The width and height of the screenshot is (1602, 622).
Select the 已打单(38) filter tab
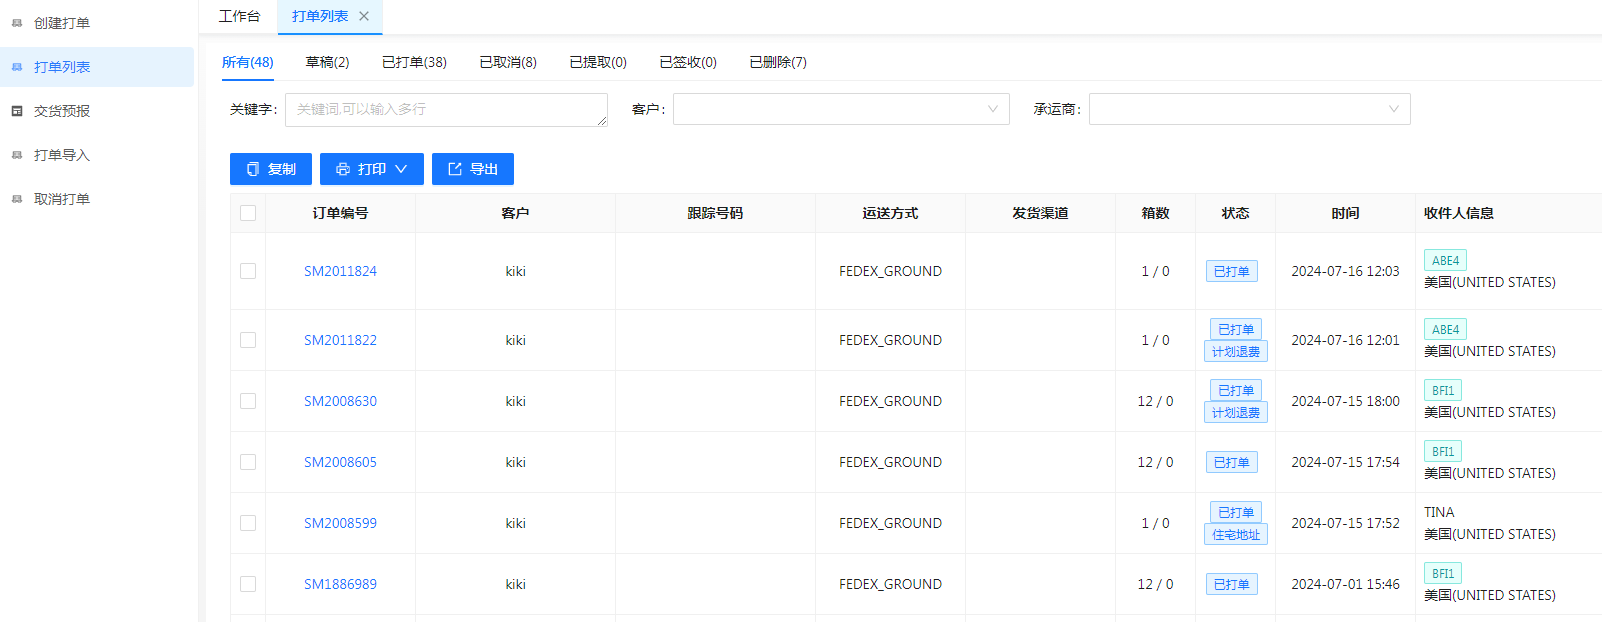(x=414, y=62)
